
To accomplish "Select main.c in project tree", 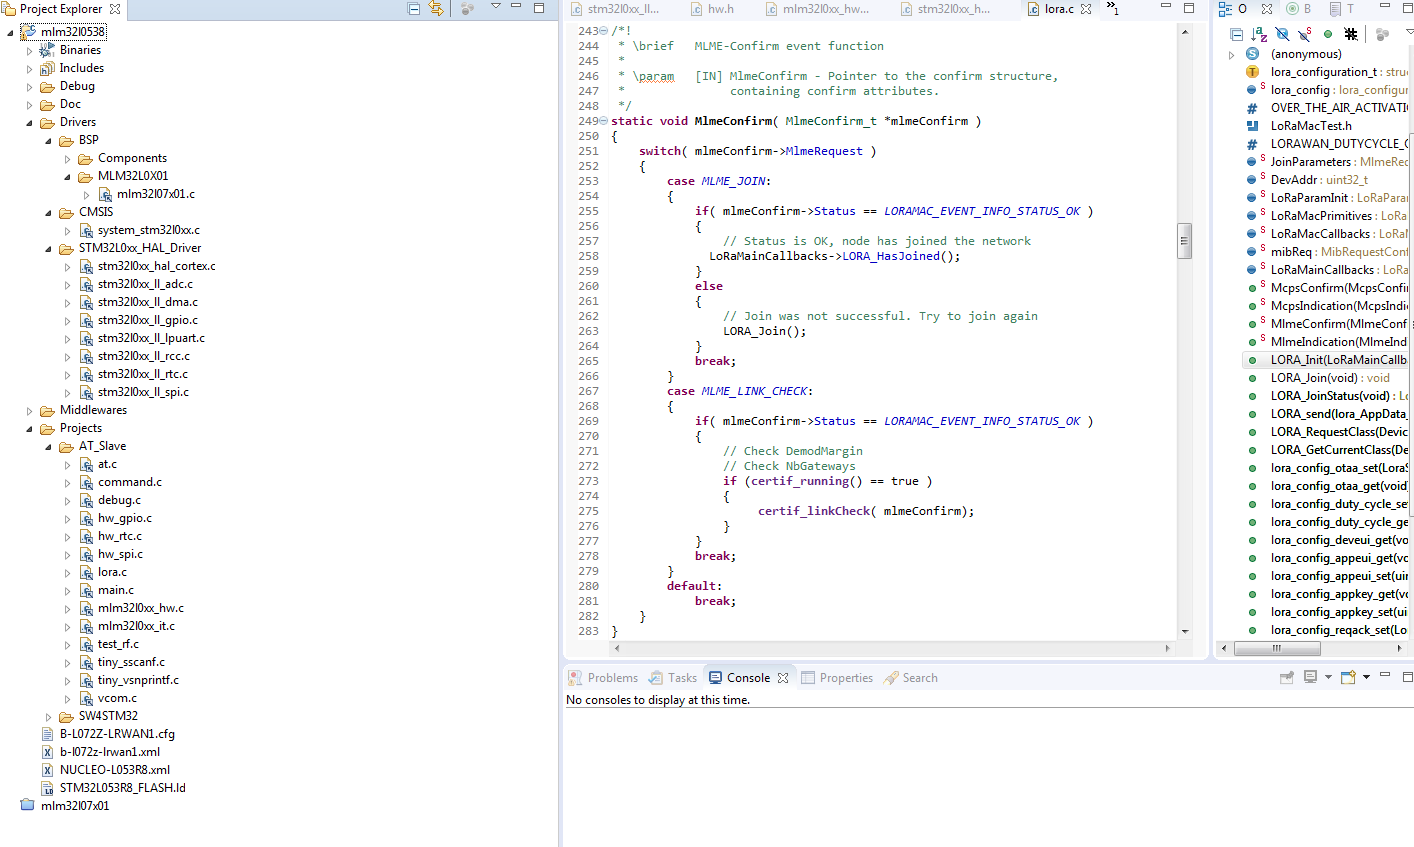I will pyautogui.click(x=115, y=590).
